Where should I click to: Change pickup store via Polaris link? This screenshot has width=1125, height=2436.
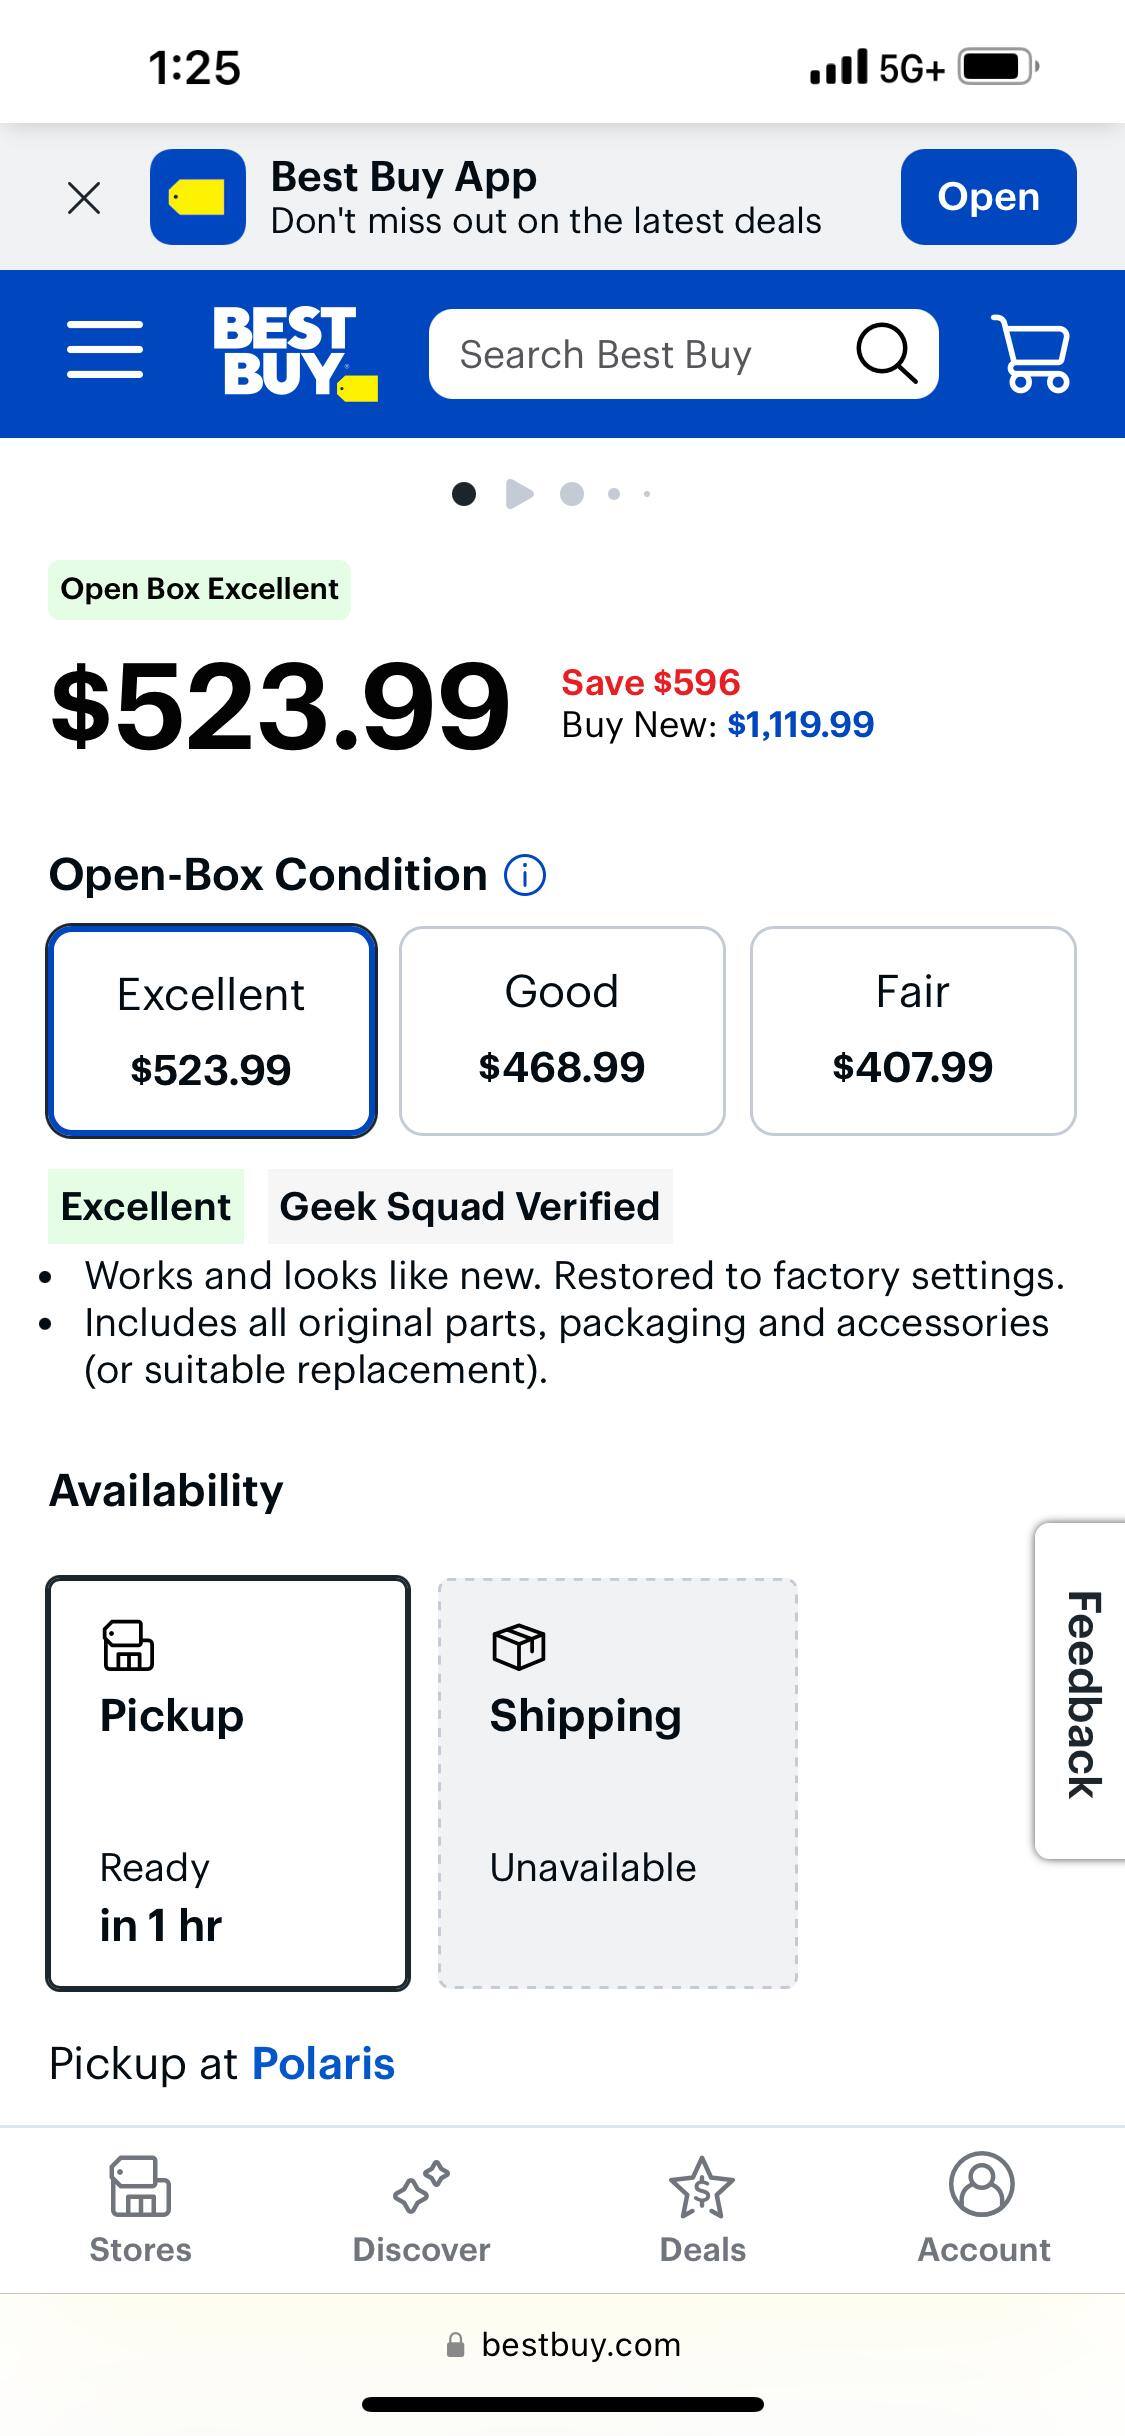click(x=323, y=2064)
